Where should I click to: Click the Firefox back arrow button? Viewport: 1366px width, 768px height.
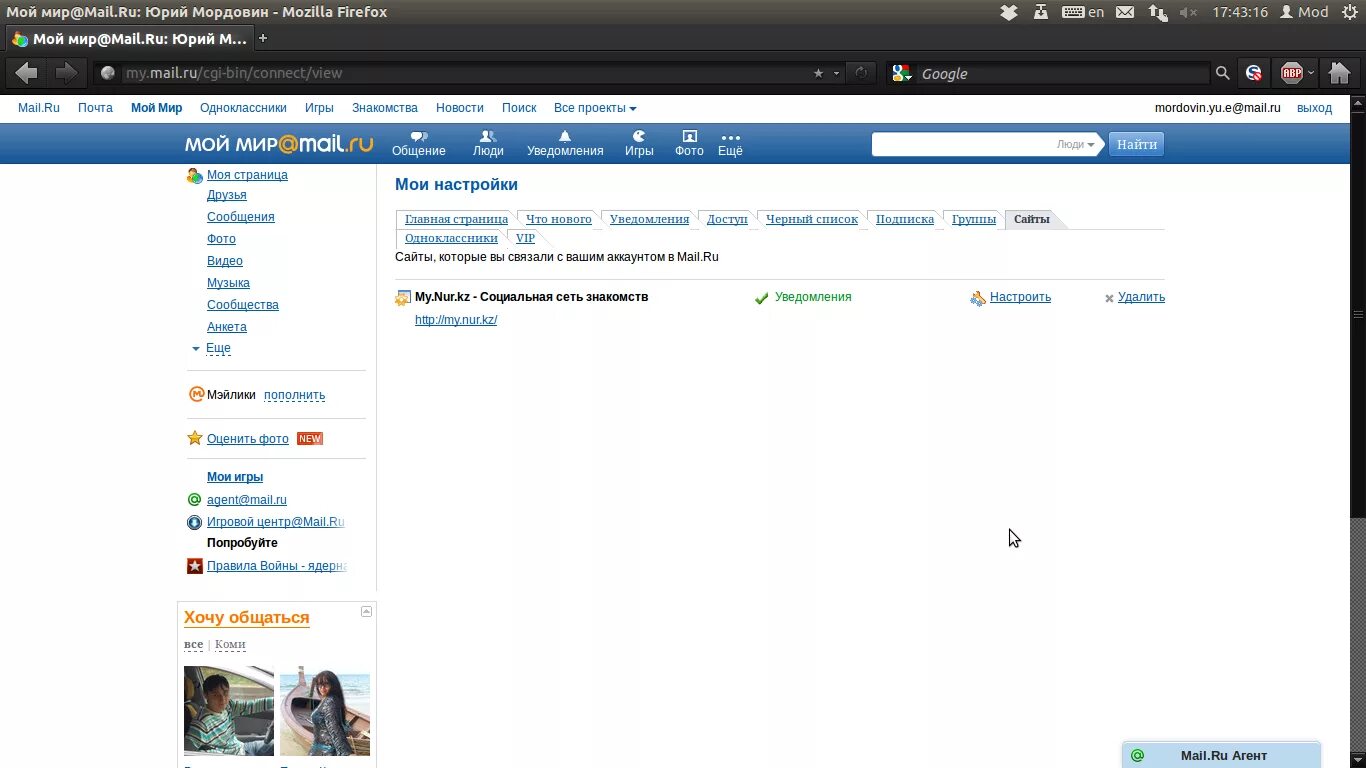point(27,73)
